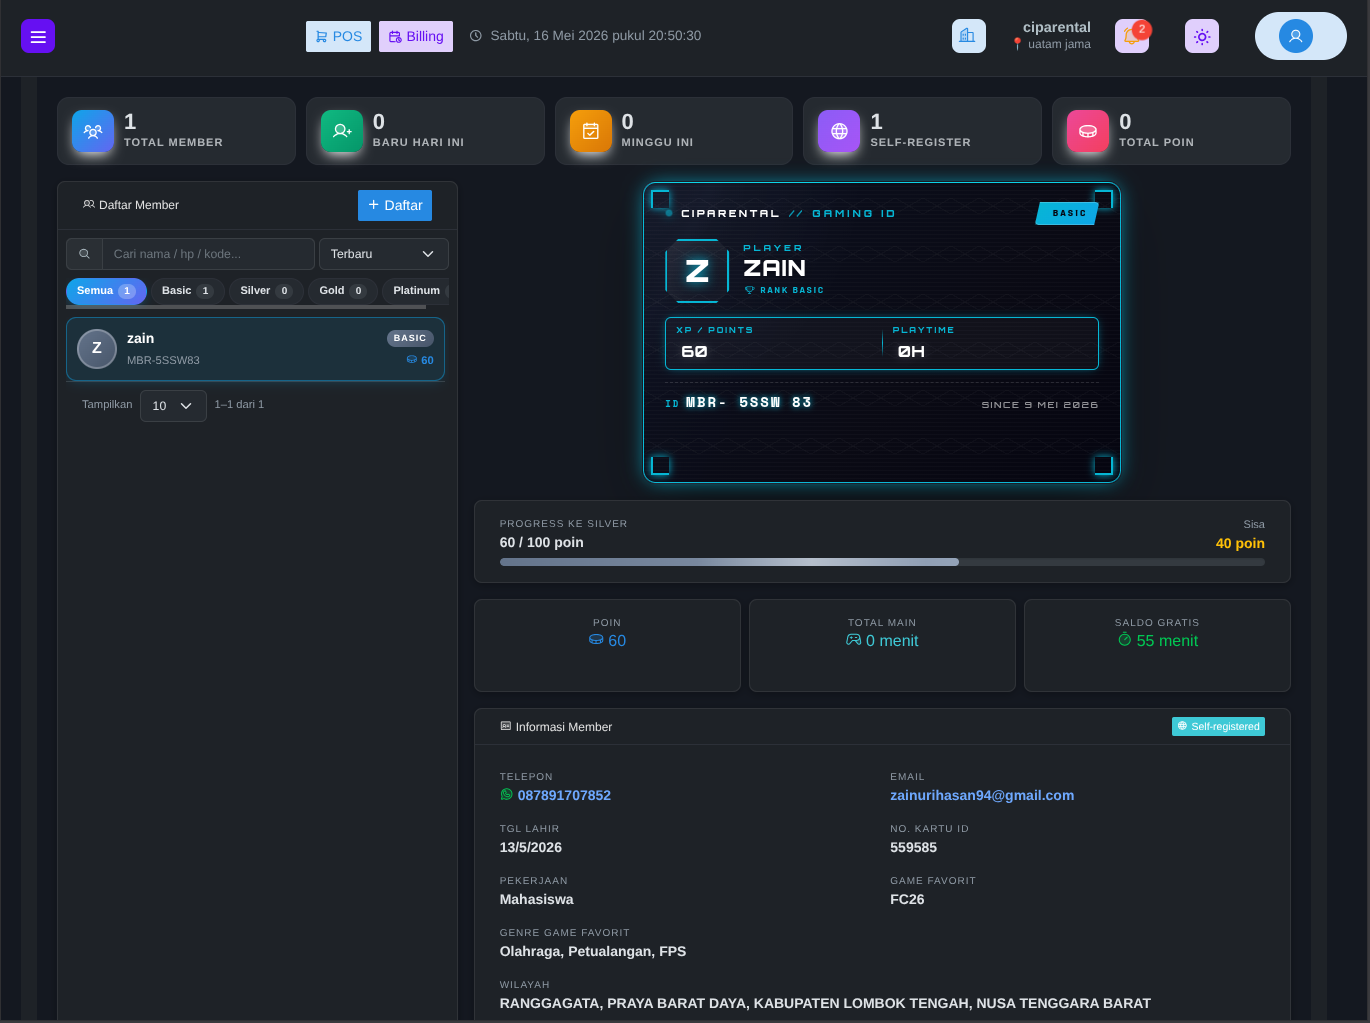Click the search magnifier icon
The width and height of the screenshot is (1370, 1023).
84,254
